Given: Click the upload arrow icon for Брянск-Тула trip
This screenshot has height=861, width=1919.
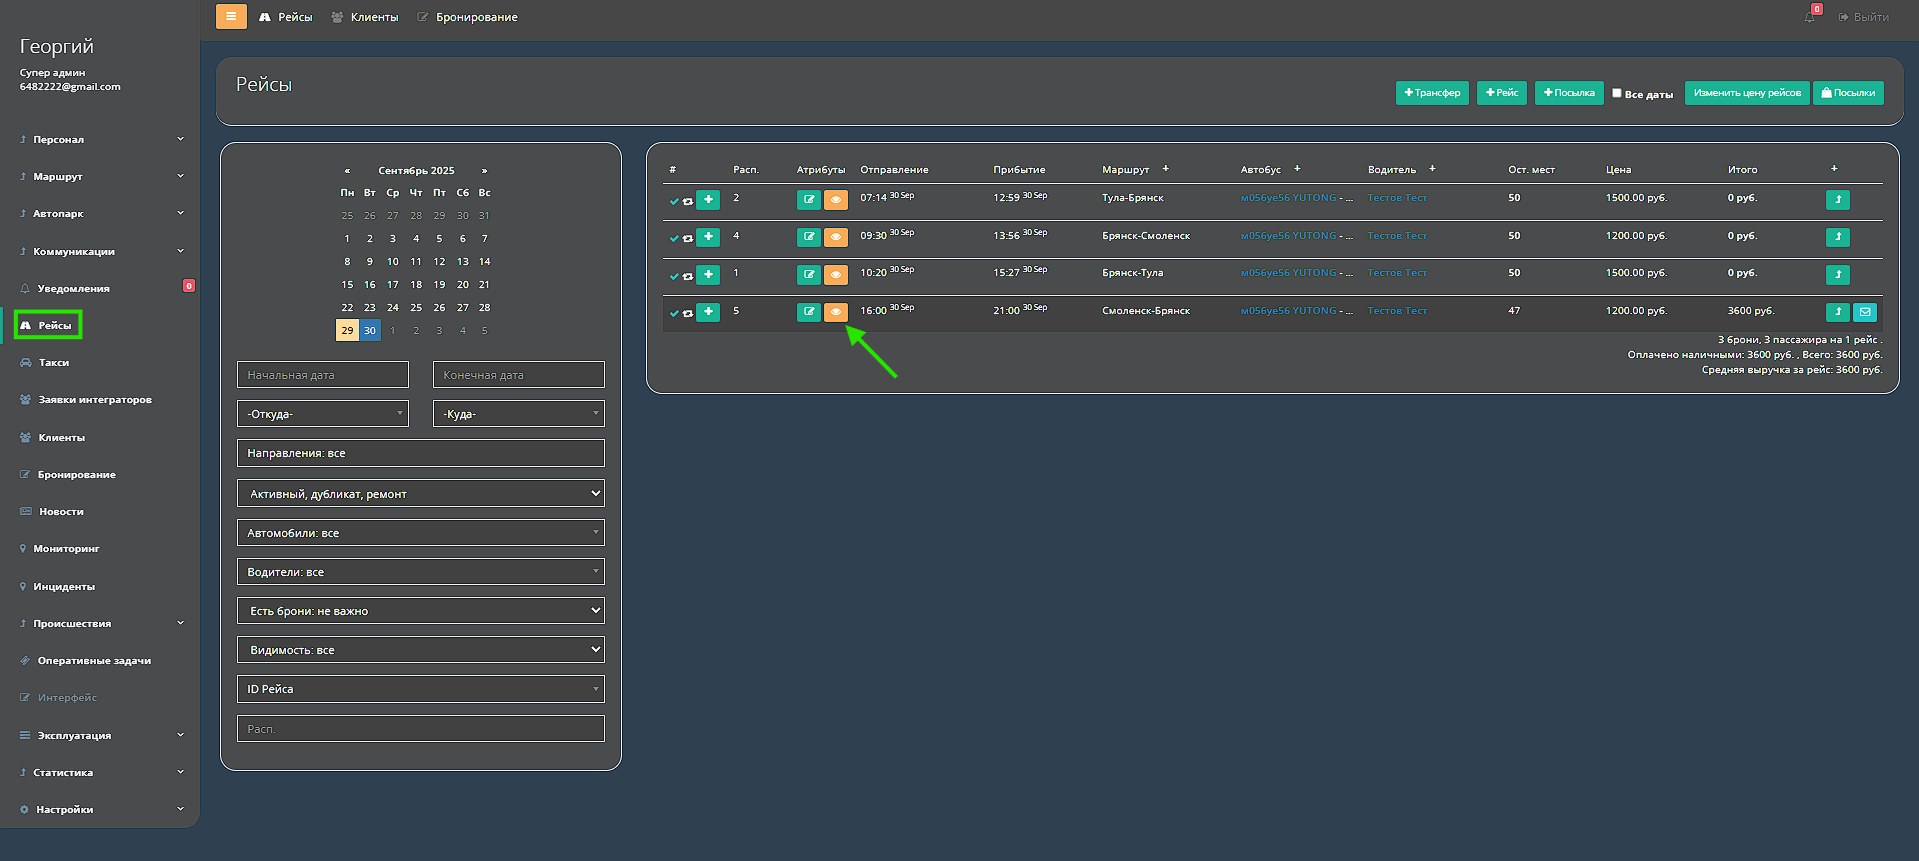Looking at the screenshot, I should pyautogui.click(x=1837, y=275).
